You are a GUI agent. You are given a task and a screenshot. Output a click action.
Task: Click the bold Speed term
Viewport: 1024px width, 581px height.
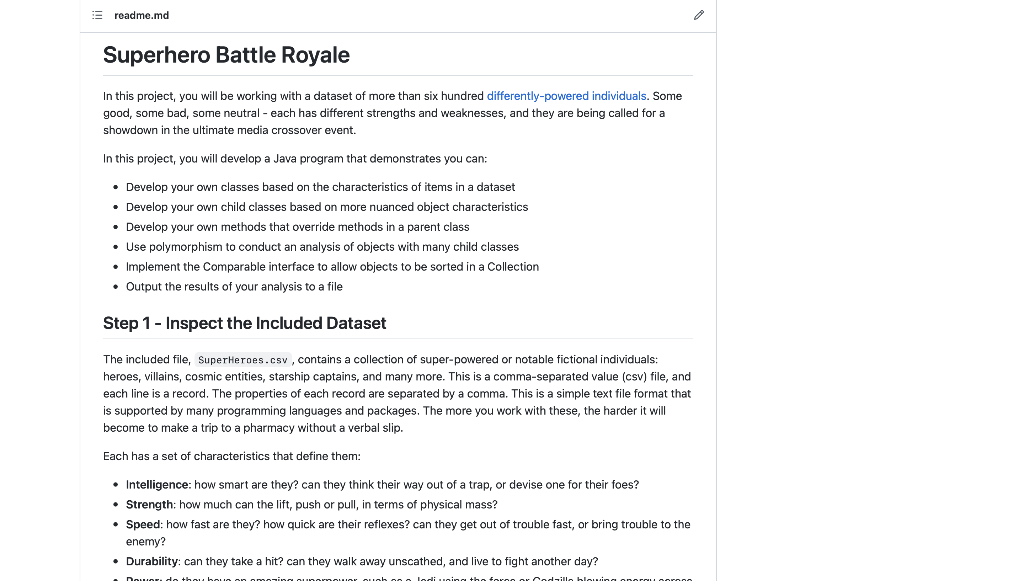(143, 525)
